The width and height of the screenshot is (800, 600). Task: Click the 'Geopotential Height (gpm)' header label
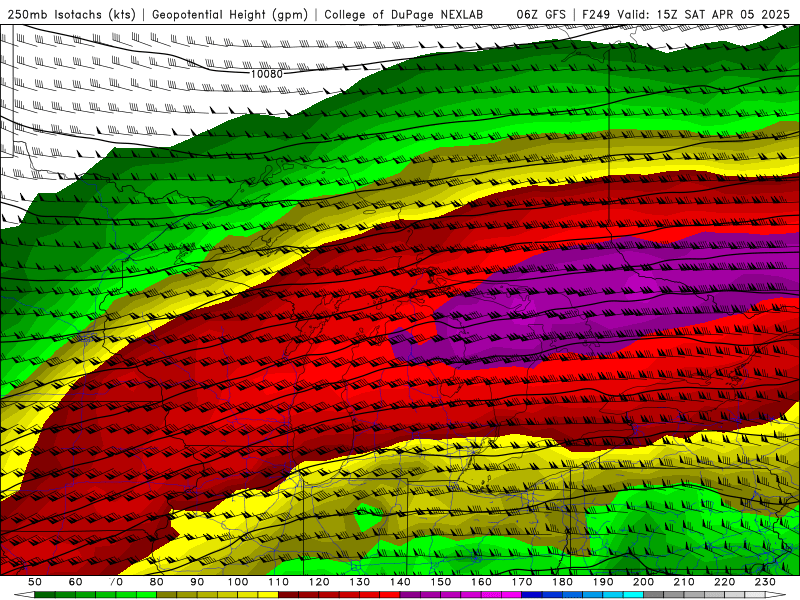click(230, 15)
